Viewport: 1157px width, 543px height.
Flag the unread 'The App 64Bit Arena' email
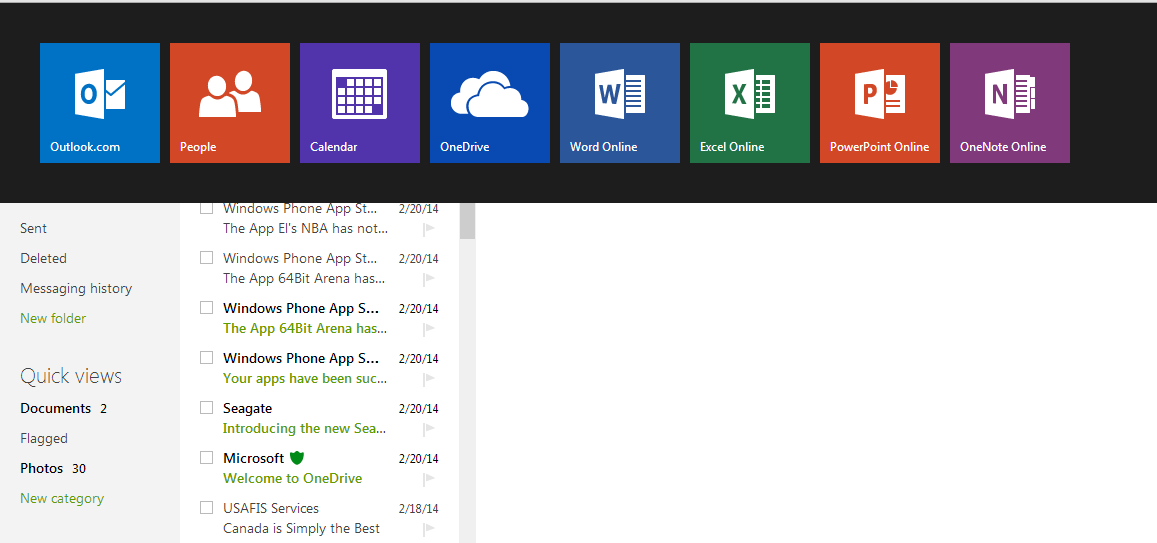pos(429,328)
